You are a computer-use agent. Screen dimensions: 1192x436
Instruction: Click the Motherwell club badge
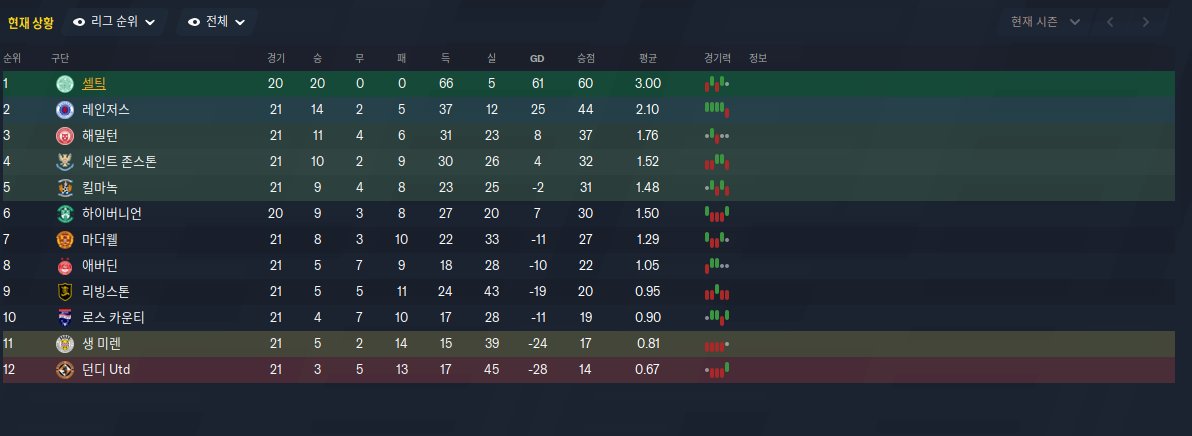(x=65, y=240)
